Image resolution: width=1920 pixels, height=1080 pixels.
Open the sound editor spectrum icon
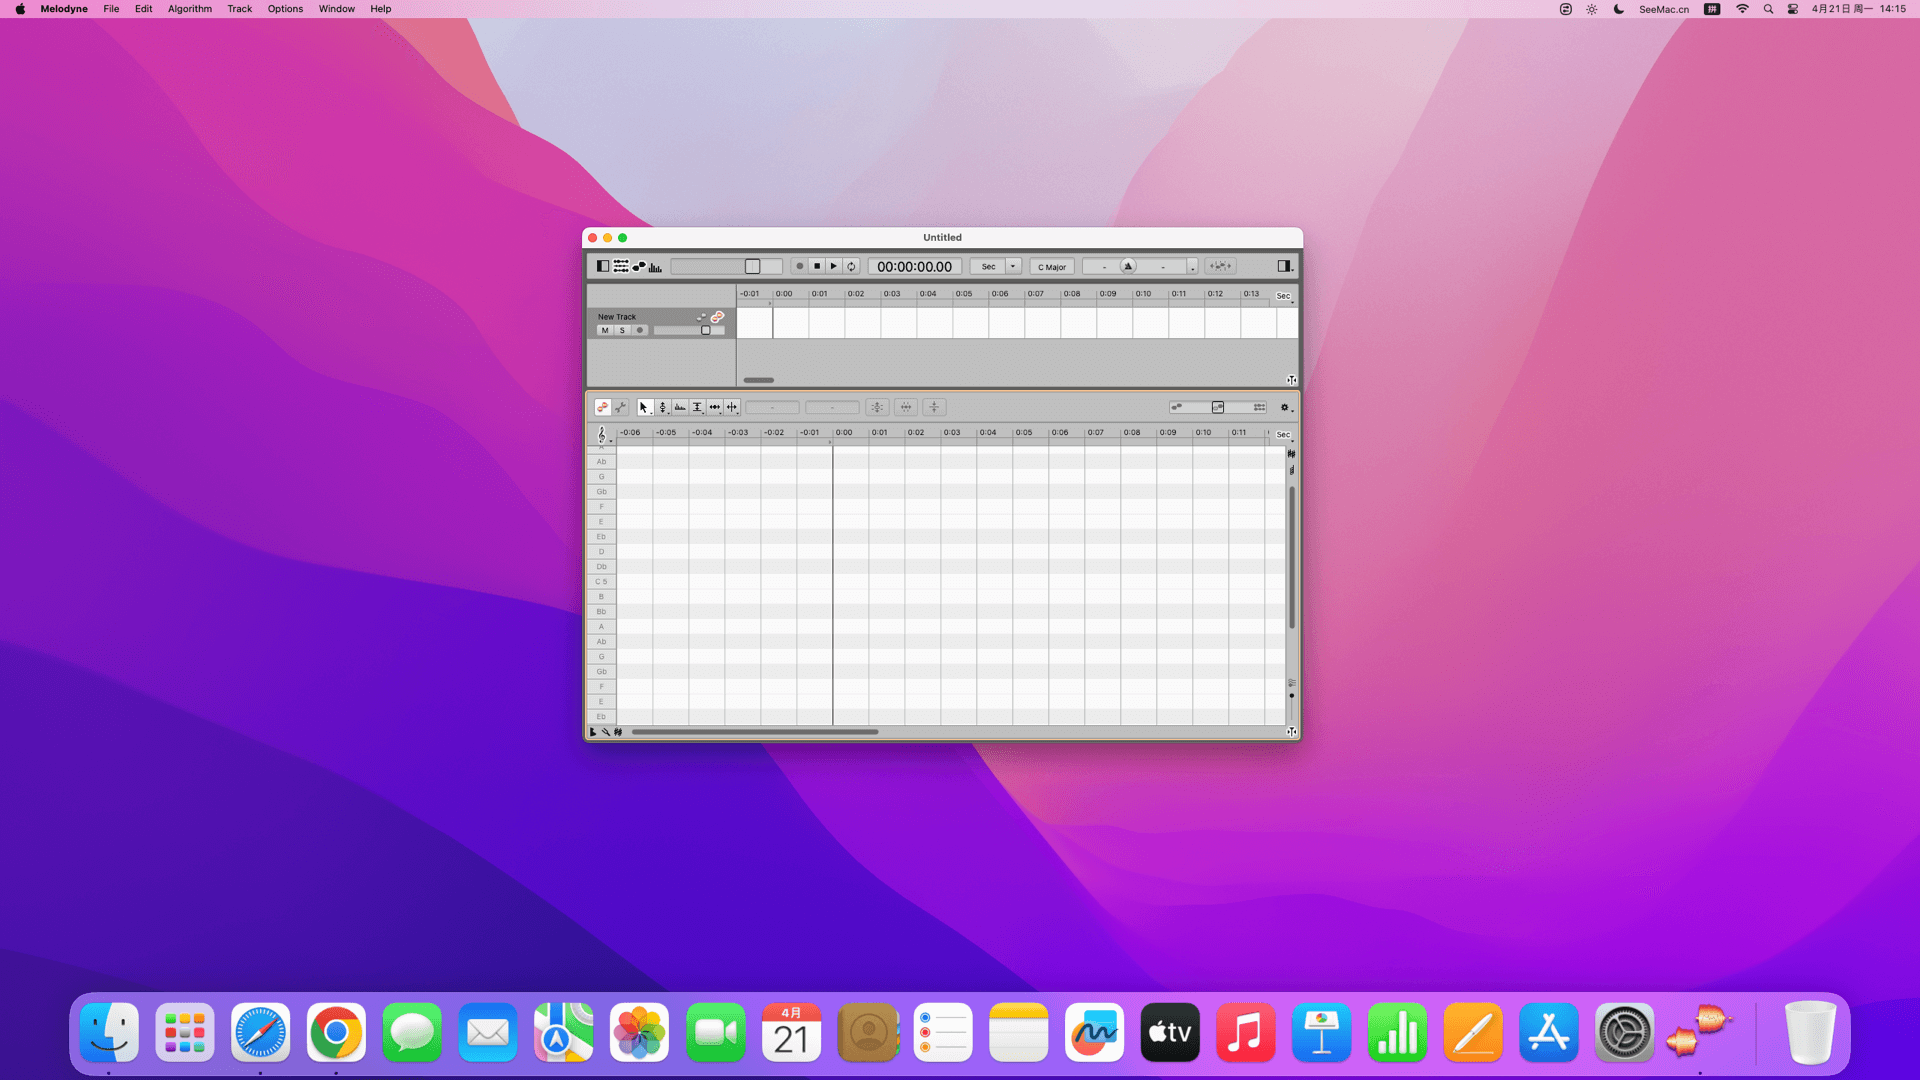coord(656,266)
